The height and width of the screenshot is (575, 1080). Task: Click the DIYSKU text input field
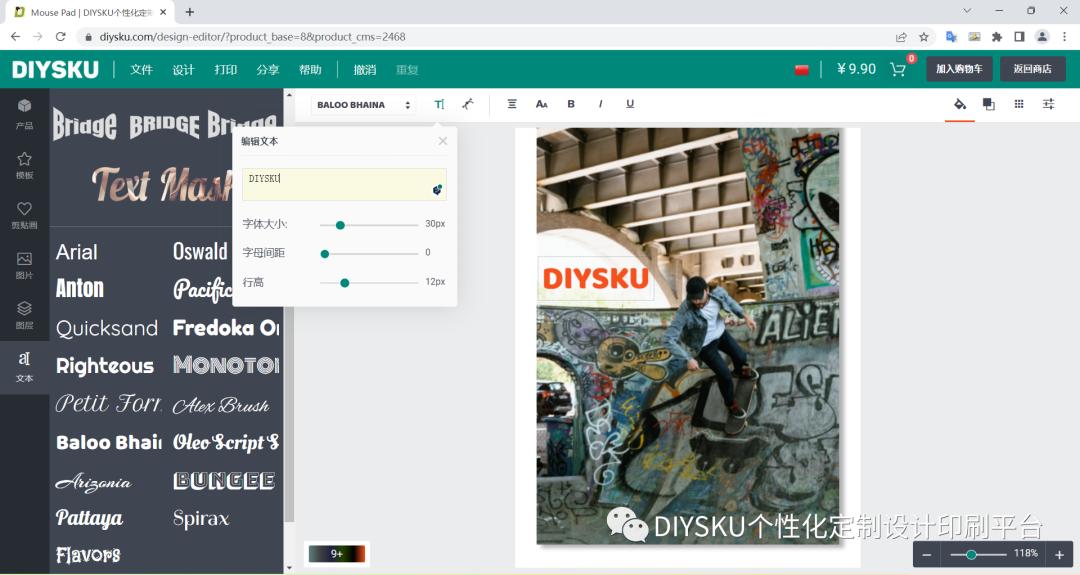point(340,184)
